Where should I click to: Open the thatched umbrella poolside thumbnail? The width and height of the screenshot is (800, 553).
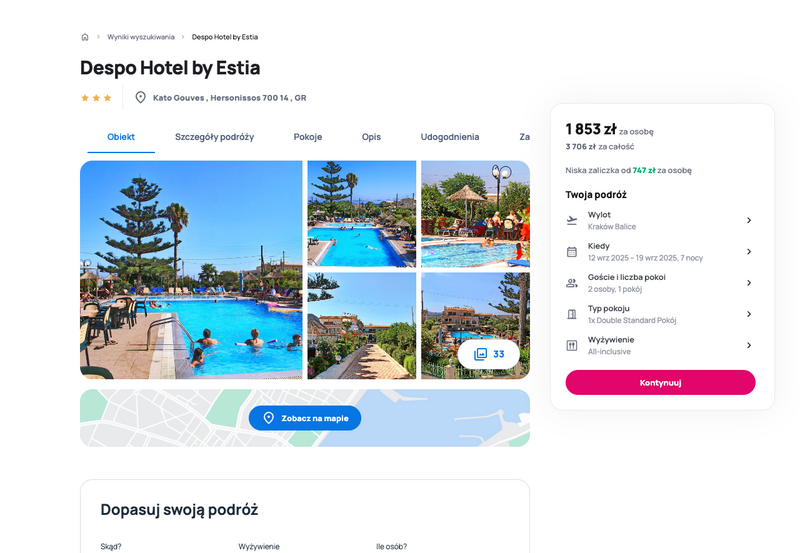476,214
